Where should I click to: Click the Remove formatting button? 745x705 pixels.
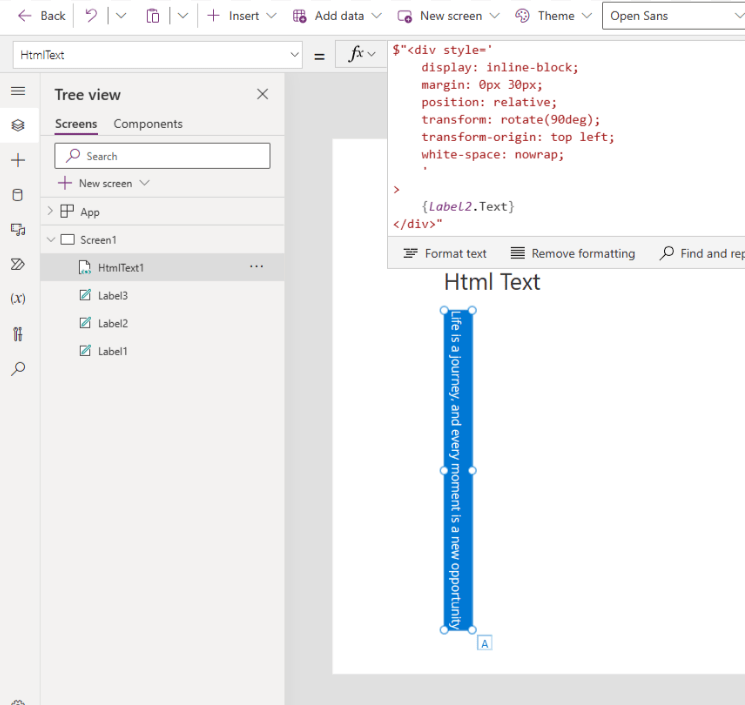(x=573, y=254)
